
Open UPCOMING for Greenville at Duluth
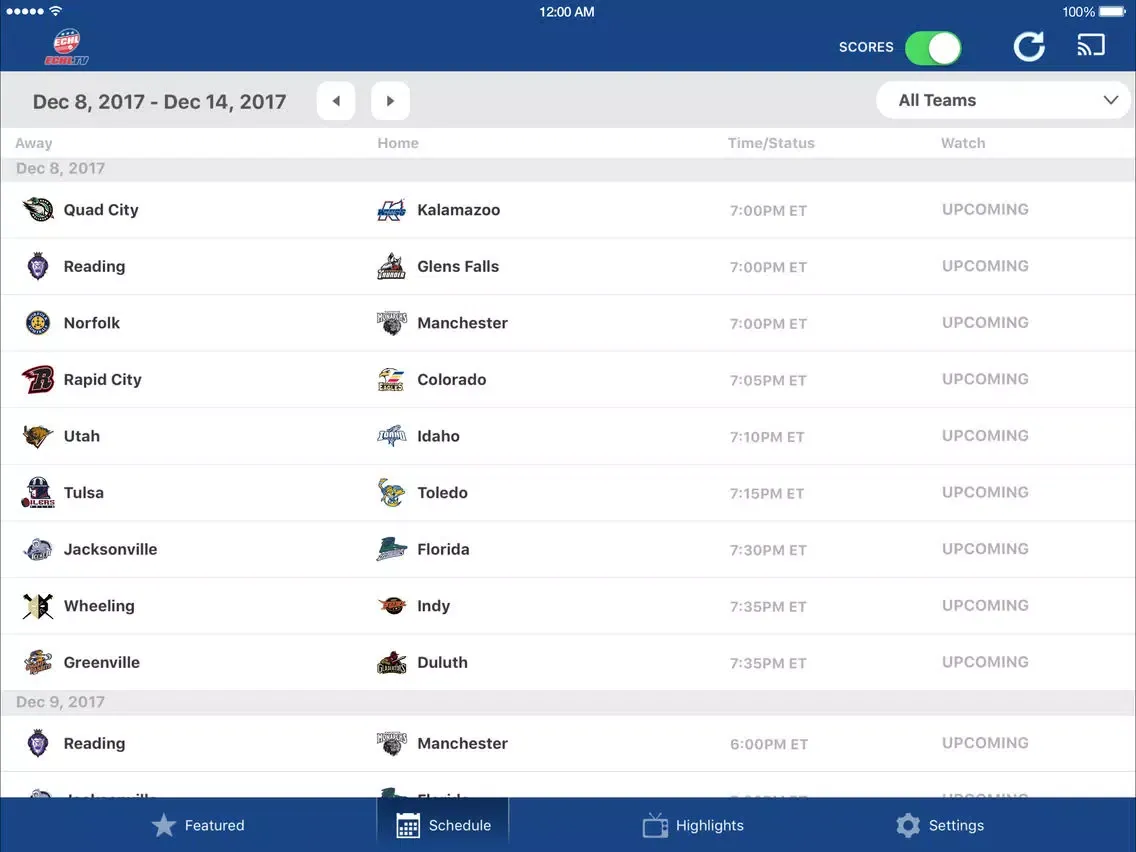point(985,661)
